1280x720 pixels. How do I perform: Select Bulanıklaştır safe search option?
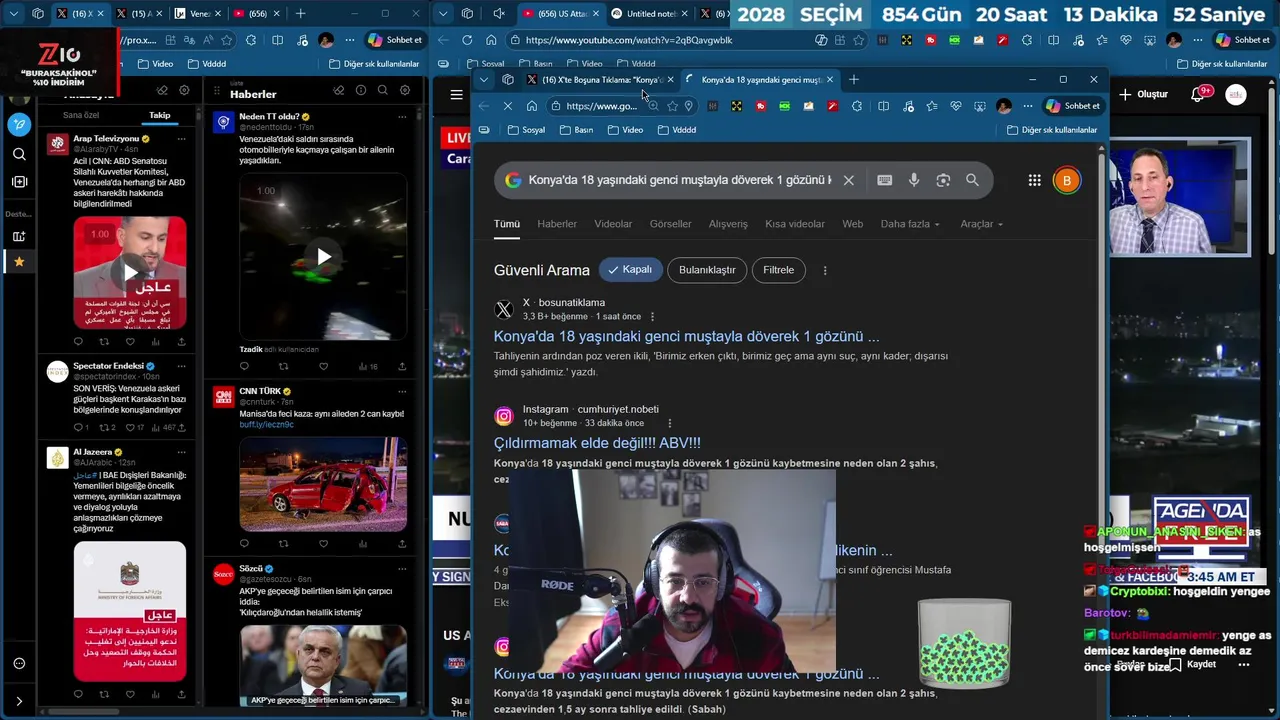point(707,270)
